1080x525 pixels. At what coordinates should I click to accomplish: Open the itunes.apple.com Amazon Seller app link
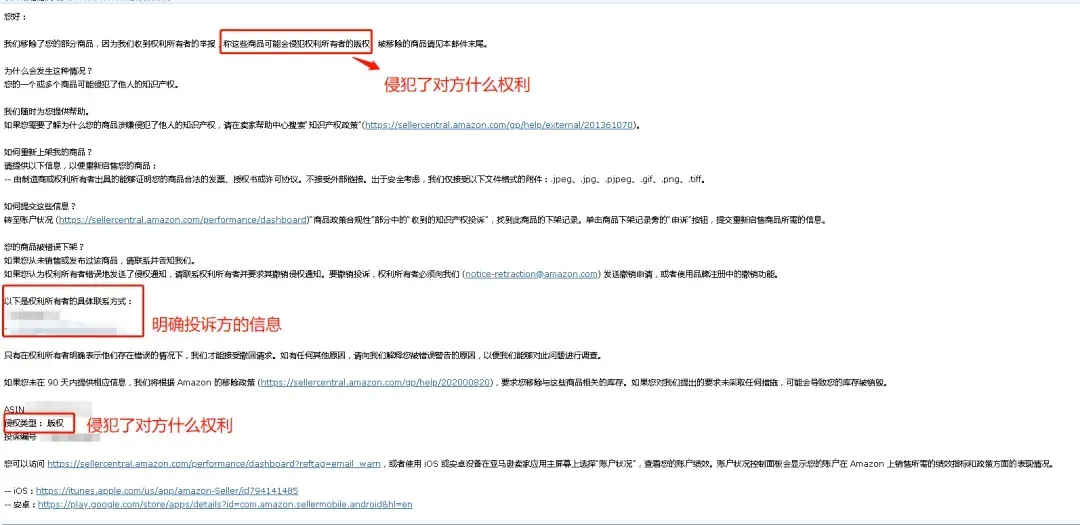click(x=167, y=491)
